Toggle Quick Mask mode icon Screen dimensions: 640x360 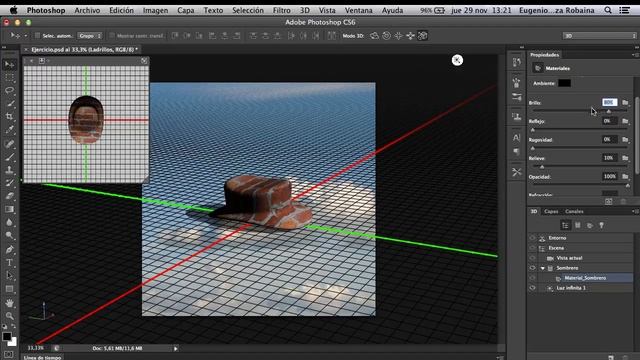tap(9, 355)
